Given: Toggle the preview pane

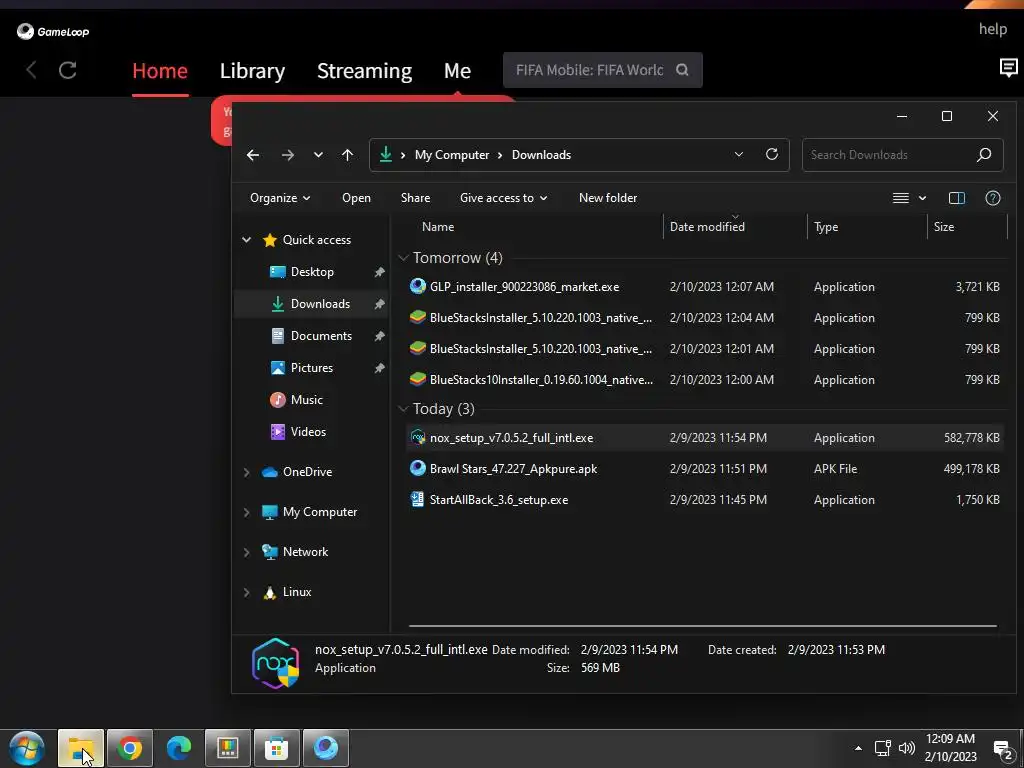Looking at the screenshot, I should point(957,198).
